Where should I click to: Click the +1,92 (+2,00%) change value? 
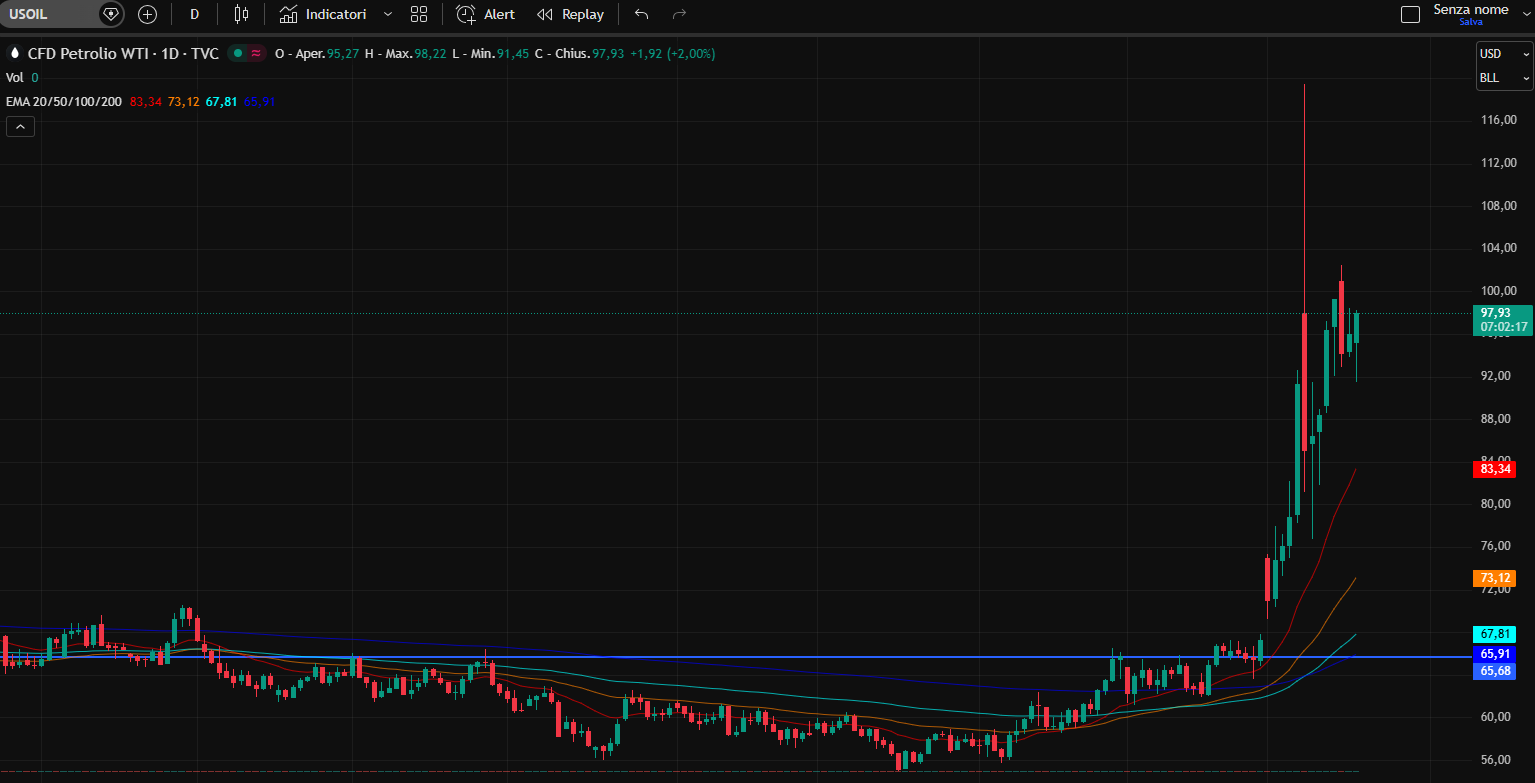tap(673, 54)
